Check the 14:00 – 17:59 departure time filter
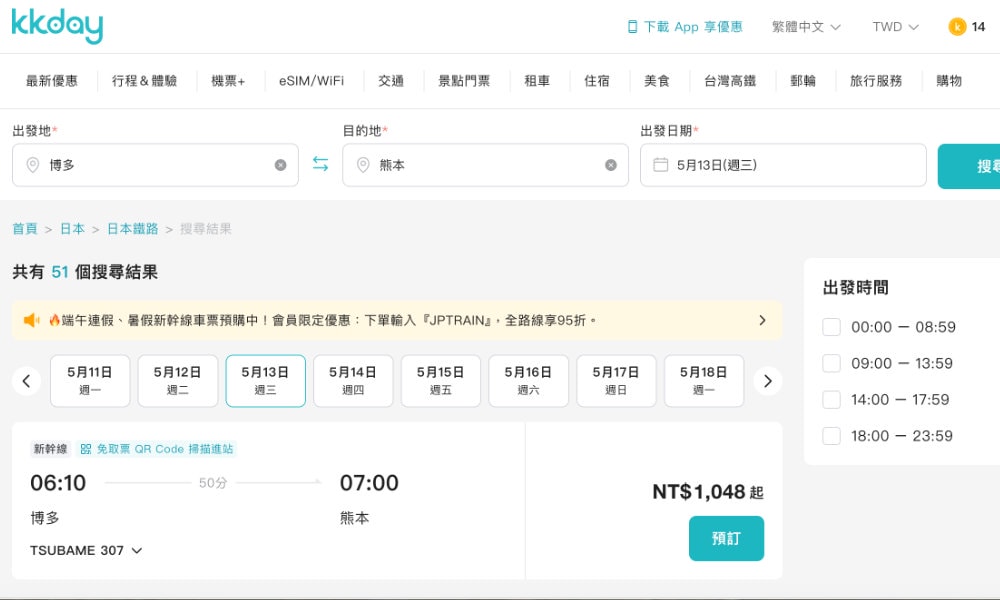The height and width of the screenshot is (600, 1000). pyautogui.click(x=832, y=400)
